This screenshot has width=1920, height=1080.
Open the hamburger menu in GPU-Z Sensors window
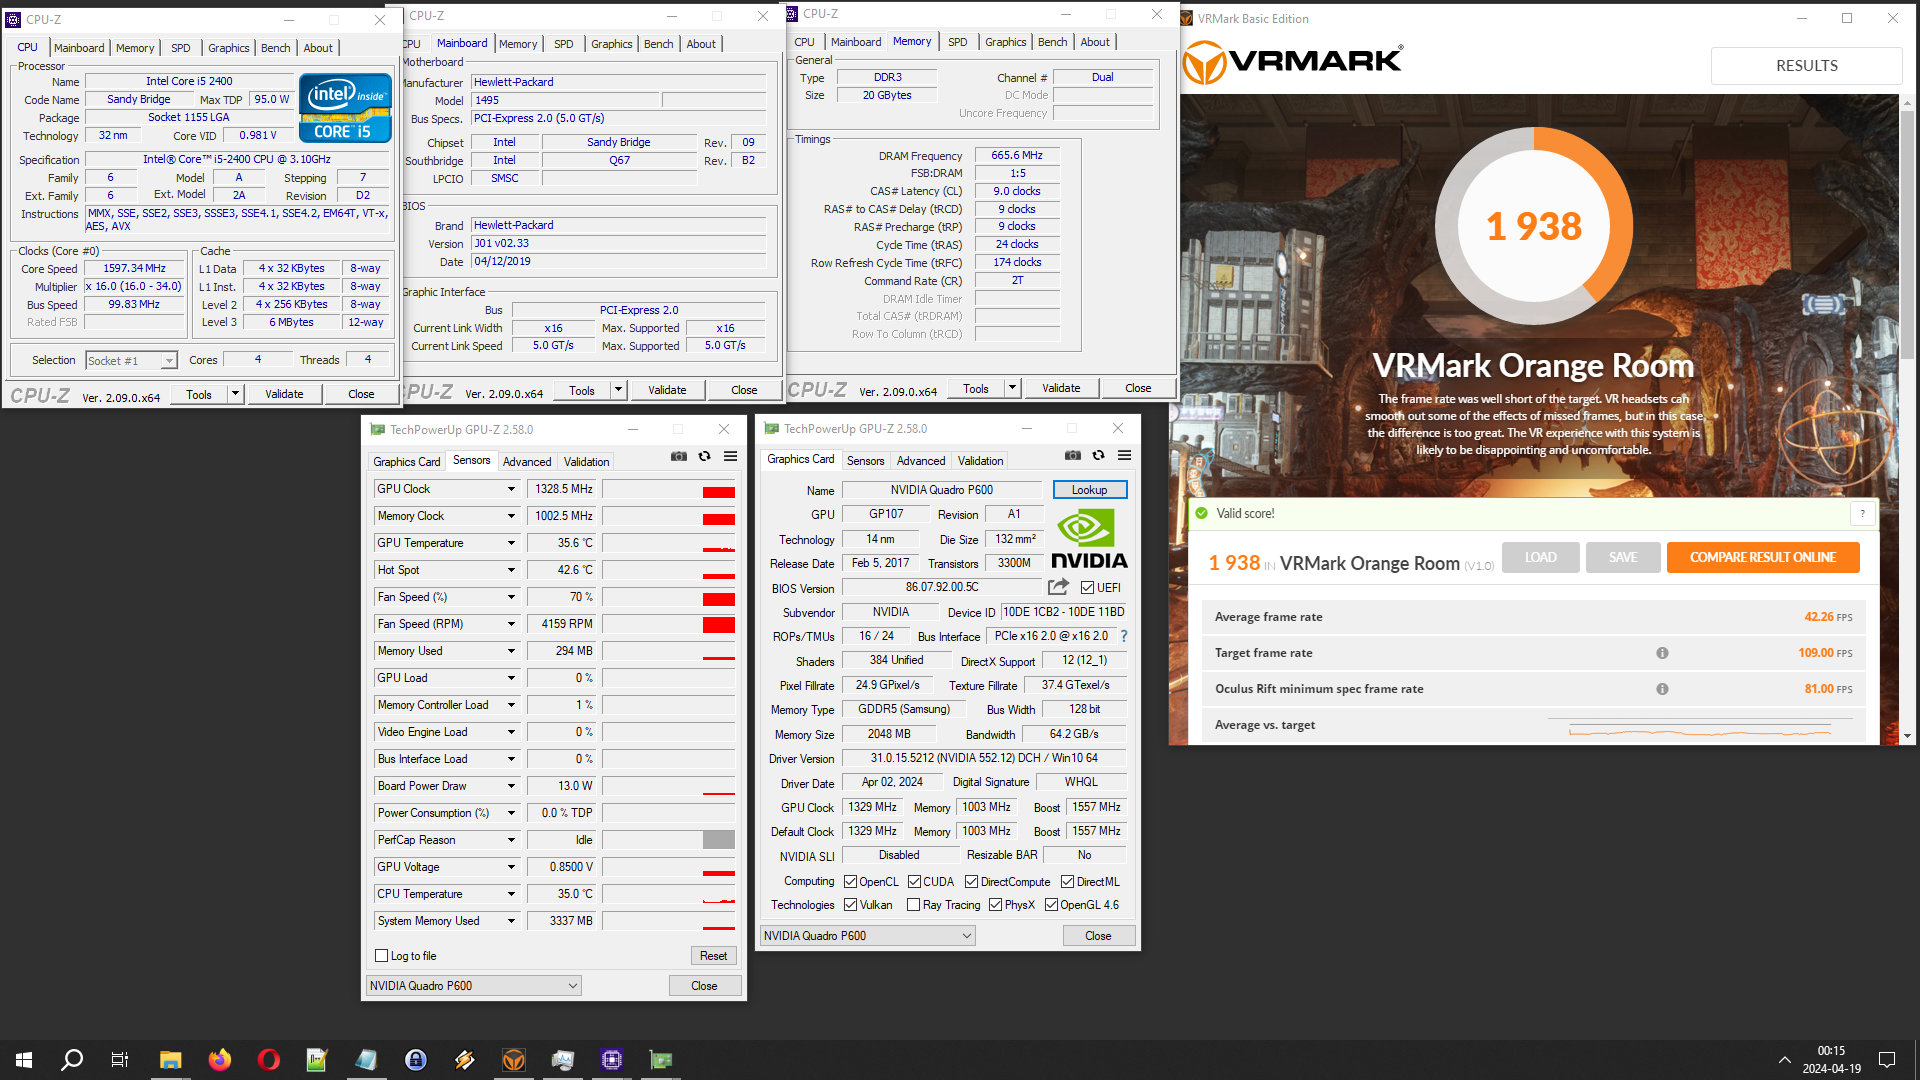pos(731,457)
